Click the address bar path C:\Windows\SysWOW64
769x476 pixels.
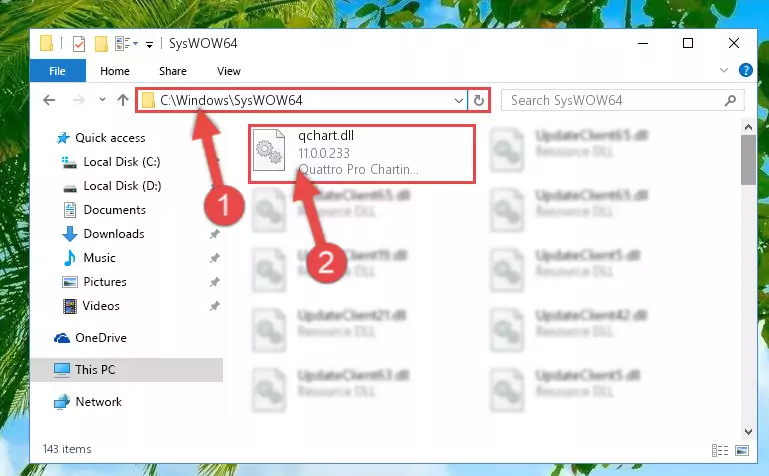231,100
